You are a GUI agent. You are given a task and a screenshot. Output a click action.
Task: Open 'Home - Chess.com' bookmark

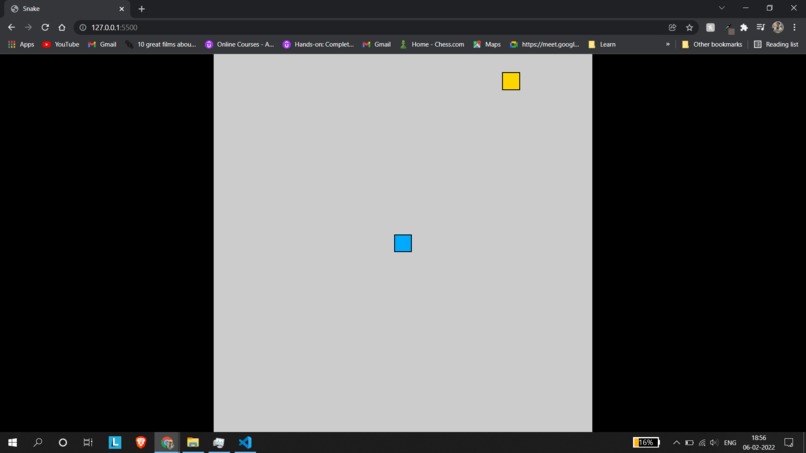pyautogui.click(x=432, y=44)
